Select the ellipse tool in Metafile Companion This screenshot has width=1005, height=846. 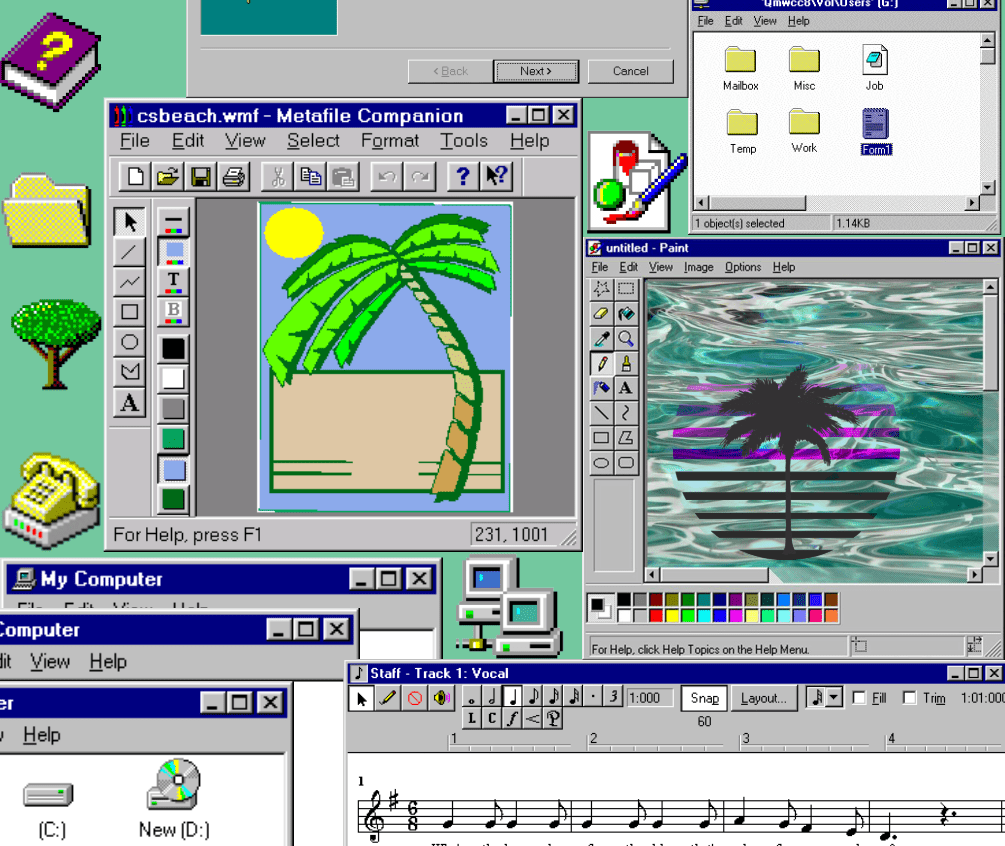coord(128,341)
